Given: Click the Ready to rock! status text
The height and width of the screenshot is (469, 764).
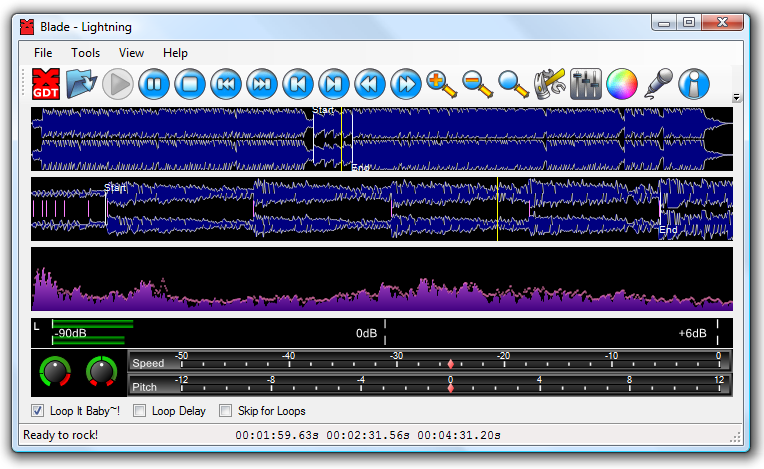Looking at the screenshot, I should (60, 435).
